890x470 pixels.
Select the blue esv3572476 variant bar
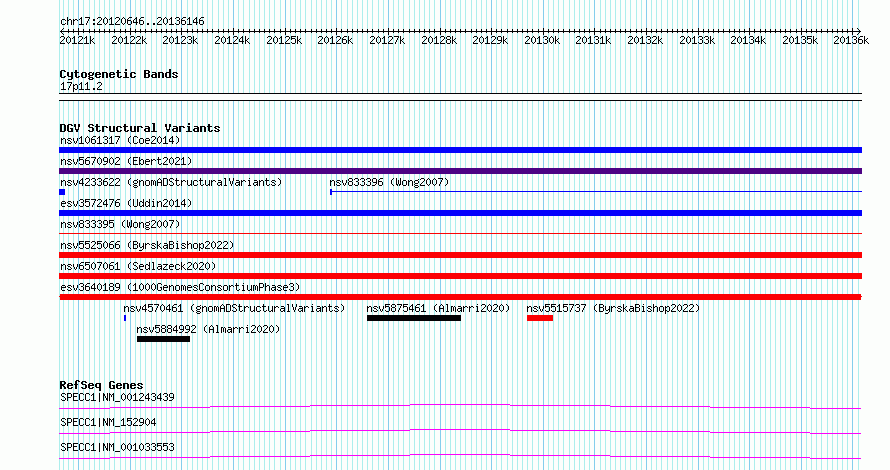(x=460, y=213)
